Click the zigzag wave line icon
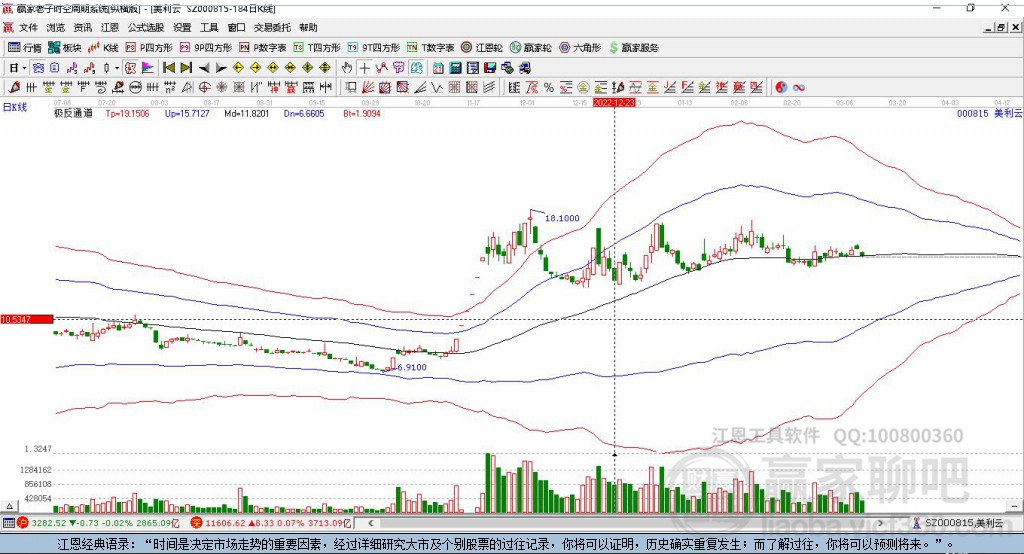This screenshot has width=1024, height=554. click(x=437, y=87)
